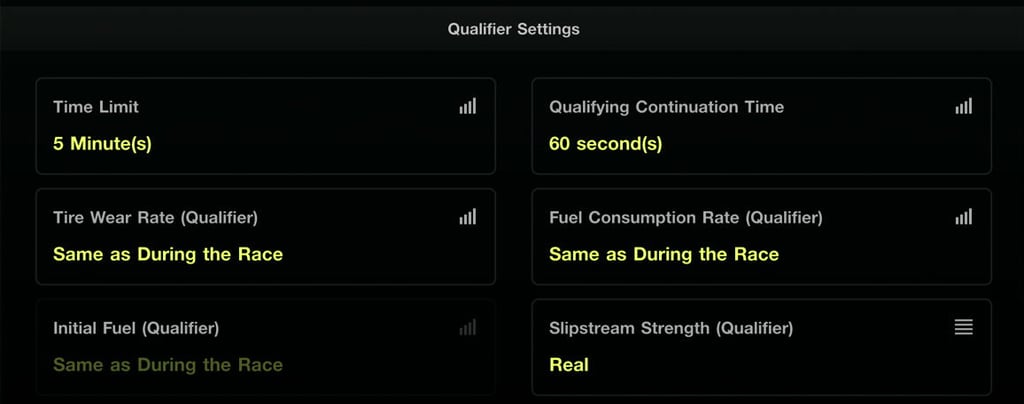The width and height of the screenshot is (1024, 404).
Task: Open Tire Wear Rate 'Same as During the Race' value
Action: click(x=168, y=254)
